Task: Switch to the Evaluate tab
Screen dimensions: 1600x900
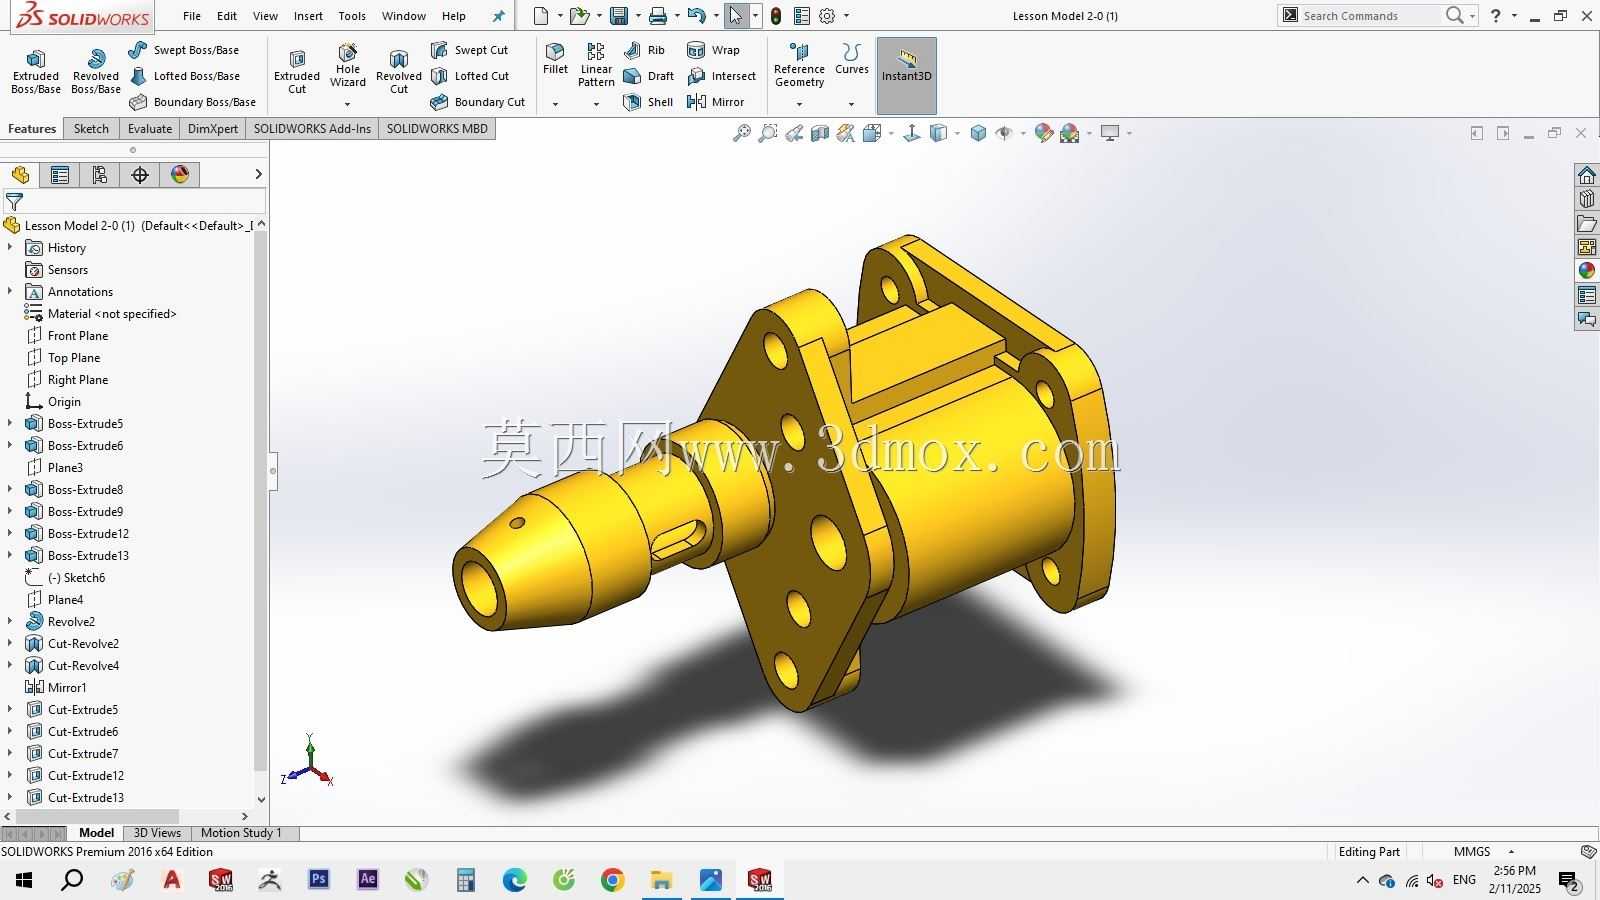Action: [150, 128]
